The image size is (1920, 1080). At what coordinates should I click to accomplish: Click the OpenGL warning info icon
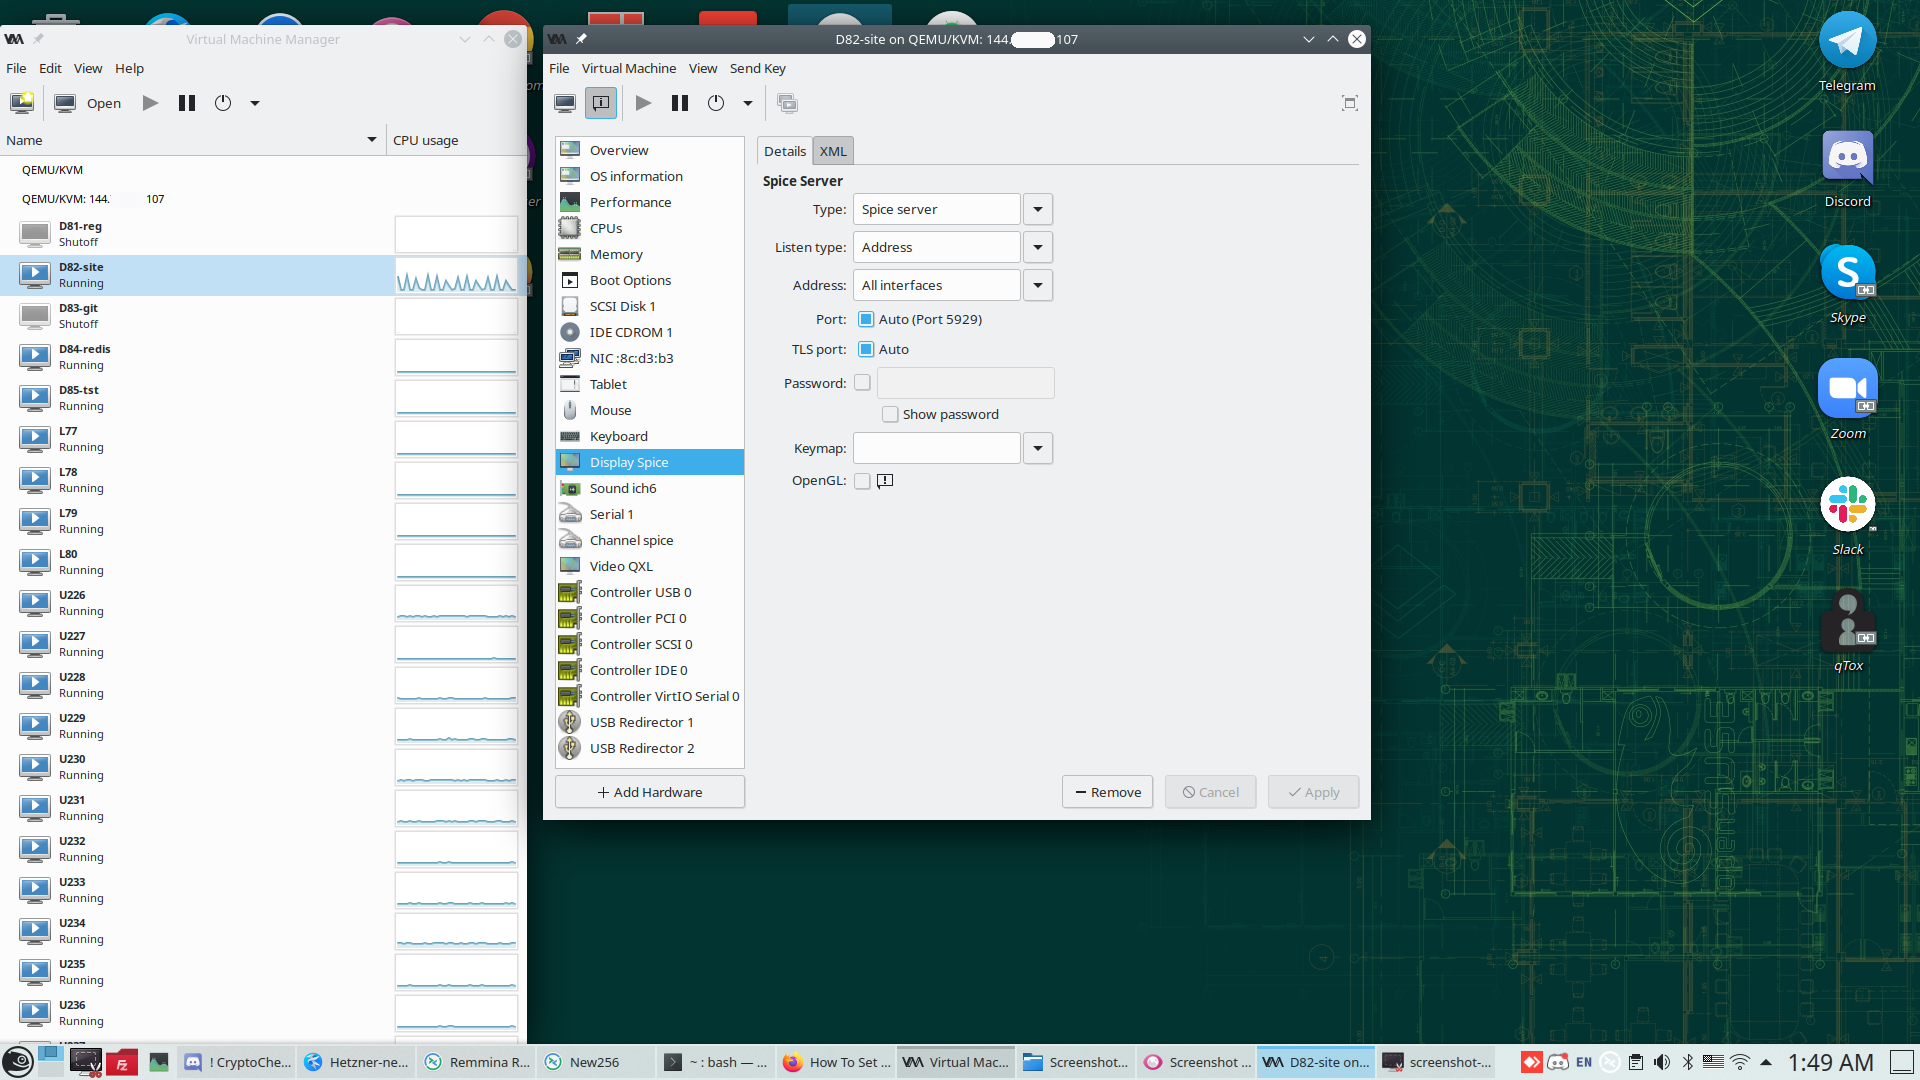(885, 481)
